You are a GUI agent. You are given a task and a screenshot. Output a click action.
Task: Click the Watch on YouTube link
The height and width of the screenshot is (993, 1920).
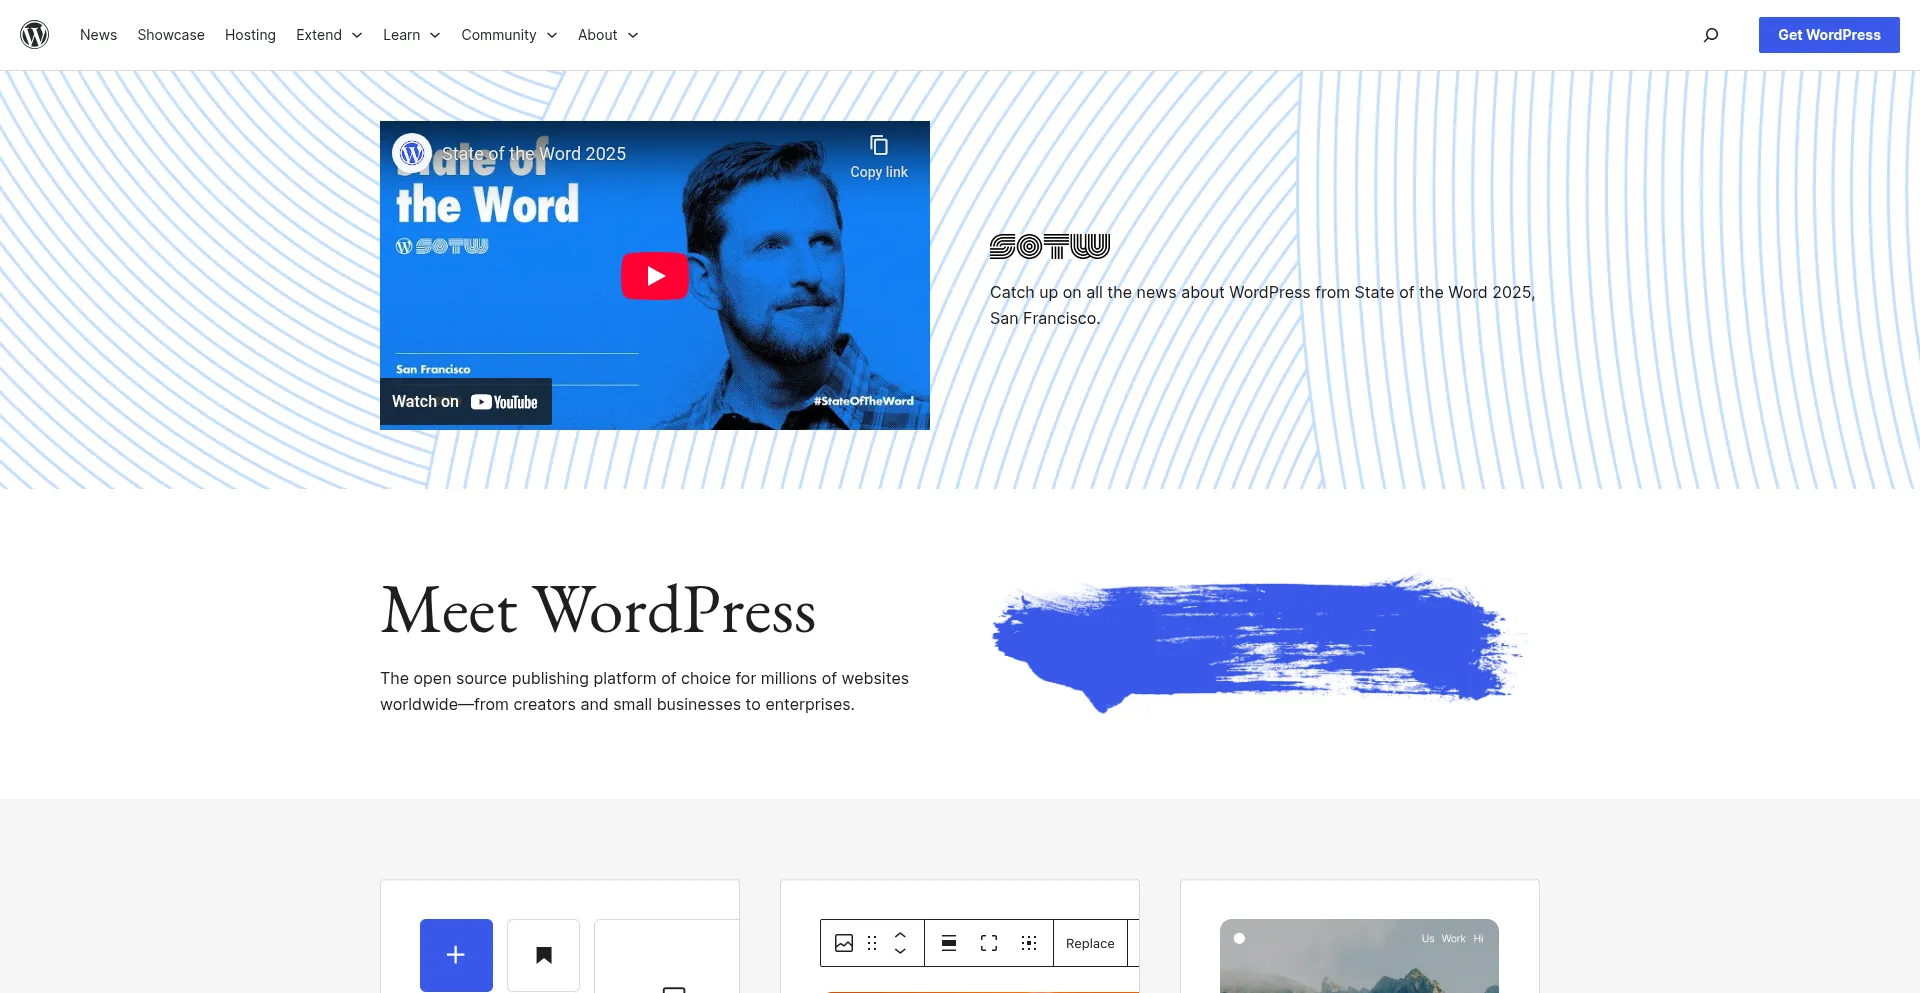[465, 402]
